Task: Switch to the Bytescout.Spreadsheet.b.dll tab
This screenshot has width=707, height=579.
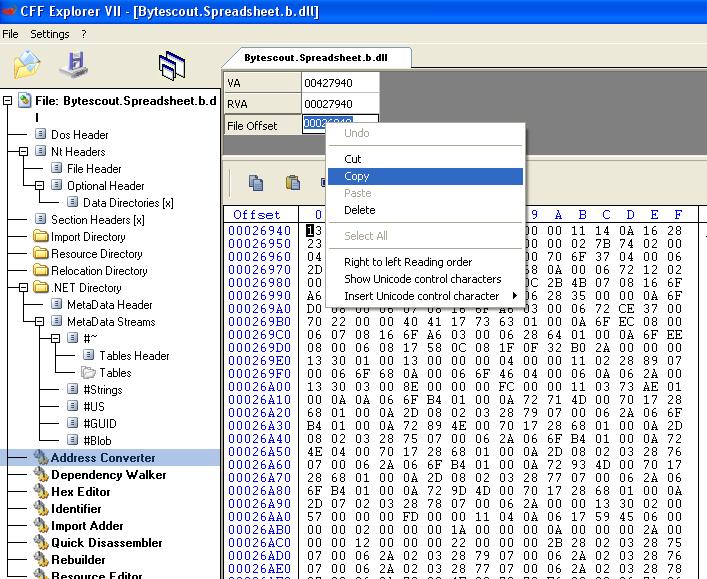Action: click(316, 58)
